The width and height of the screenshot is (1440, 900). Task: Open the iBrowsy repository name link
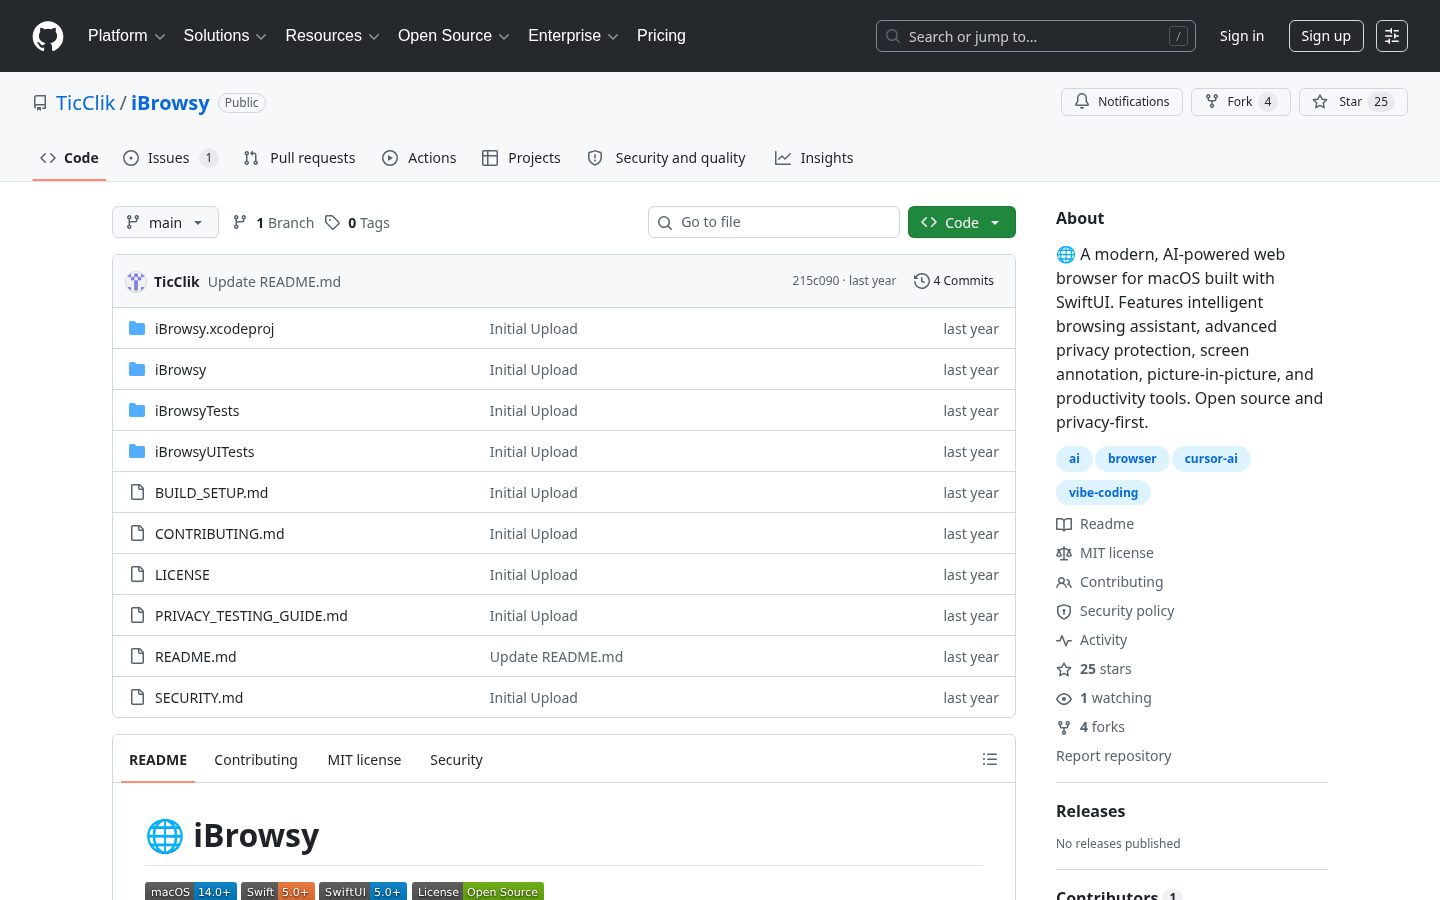pyautogui.click(x=170, y=103)
